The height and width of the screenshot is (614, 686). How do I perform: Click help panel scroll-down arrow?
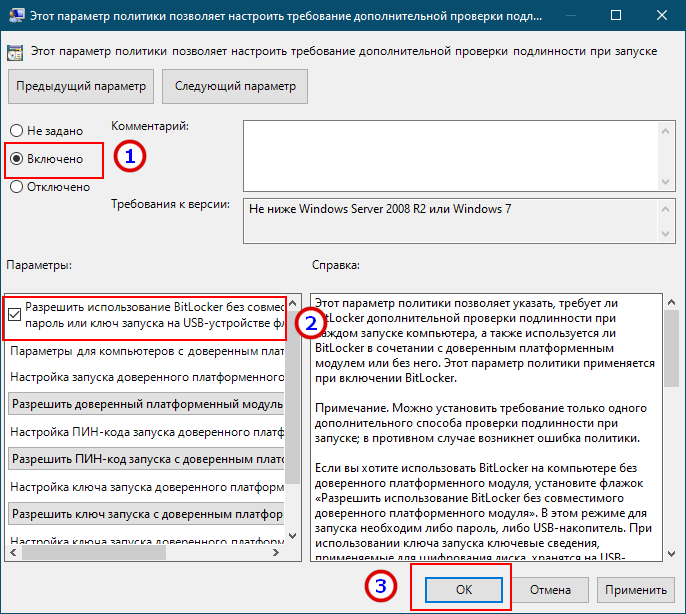coord(671,554)
